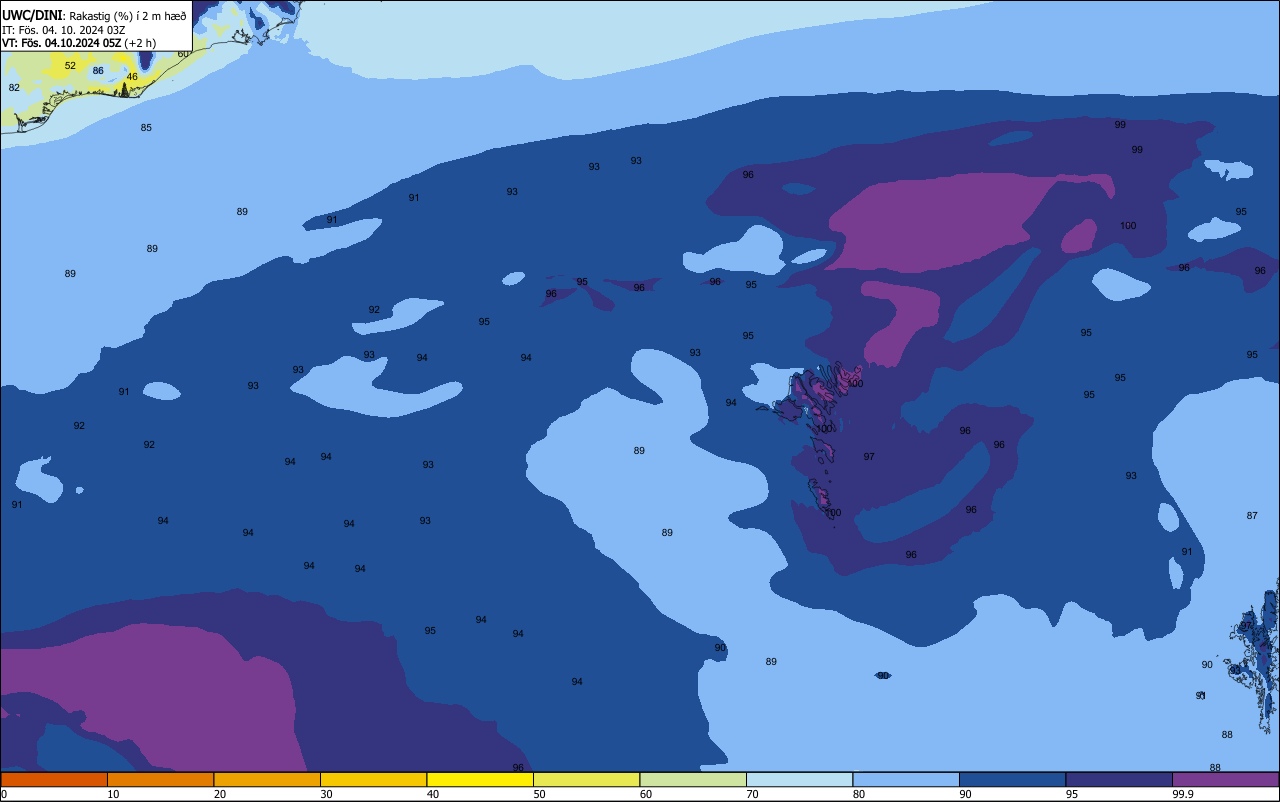Screen dimensions: 1280x802
Task: Select the 20–30 amber legend swatch
Action: [267, 779]
